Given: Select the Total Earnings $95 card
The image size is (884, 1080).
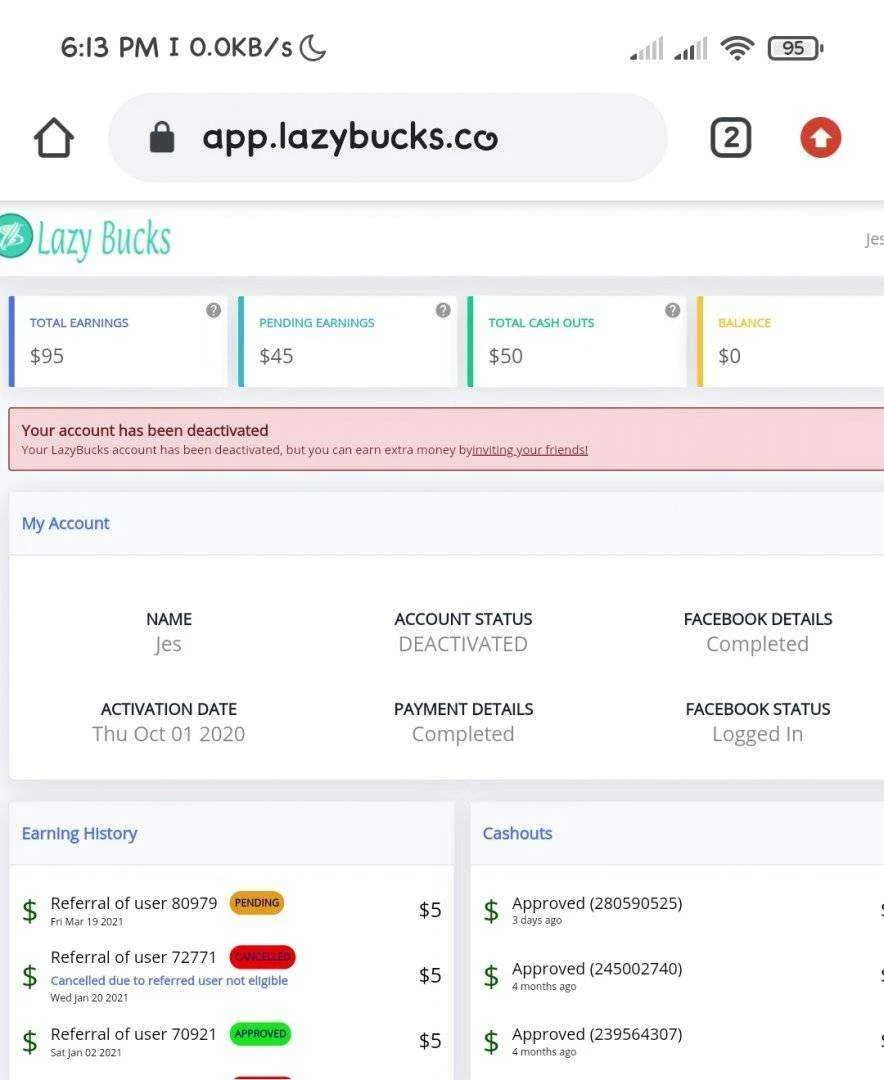Looking at the screenshot, I should point(118,341).
